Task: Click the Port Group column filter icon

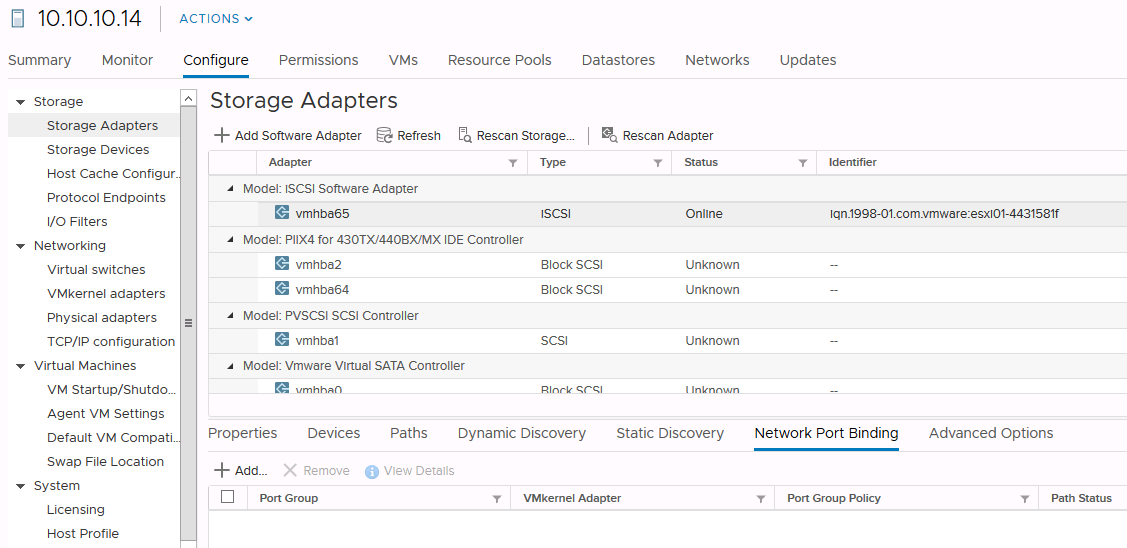Action: click(496, 499)
